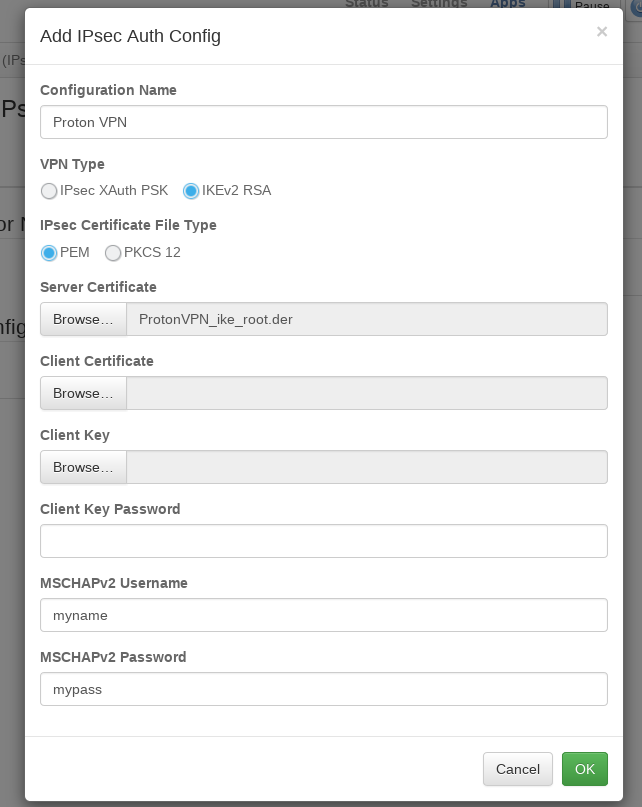Cancel the IPsec auth configuration
Image resolution: width=642 pixels, height=807 pixels.
(x=517, y=769)
